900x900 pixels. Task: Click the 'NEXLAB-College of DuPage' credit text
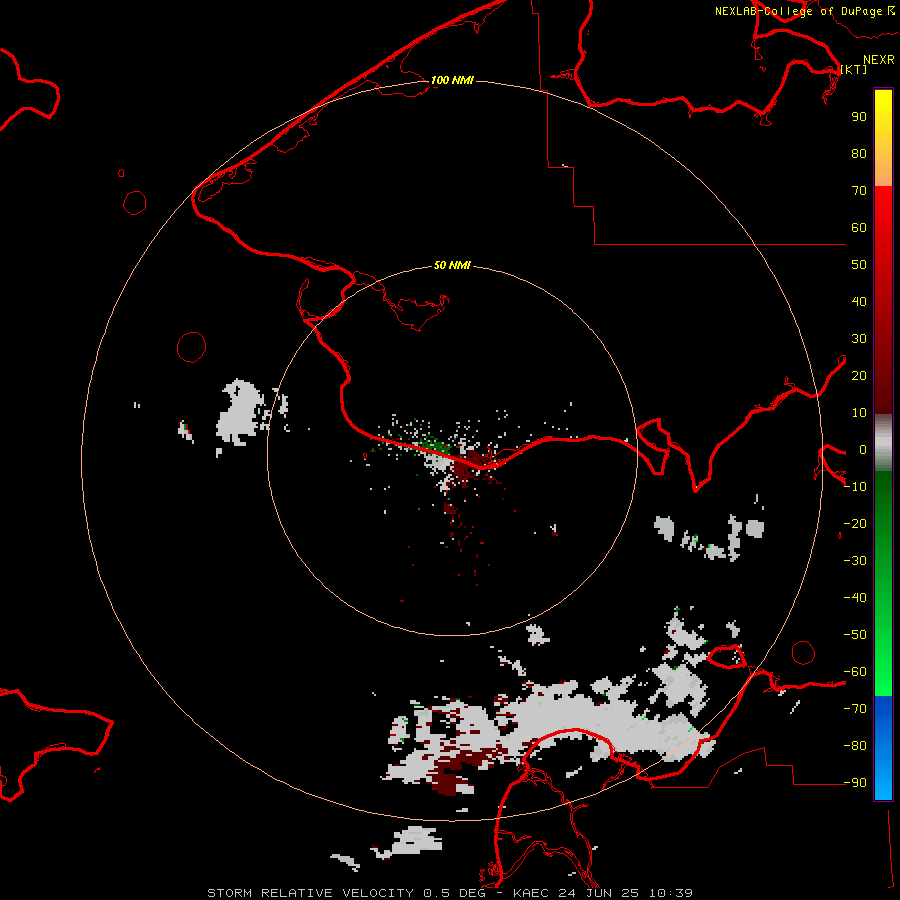point(798,11)
